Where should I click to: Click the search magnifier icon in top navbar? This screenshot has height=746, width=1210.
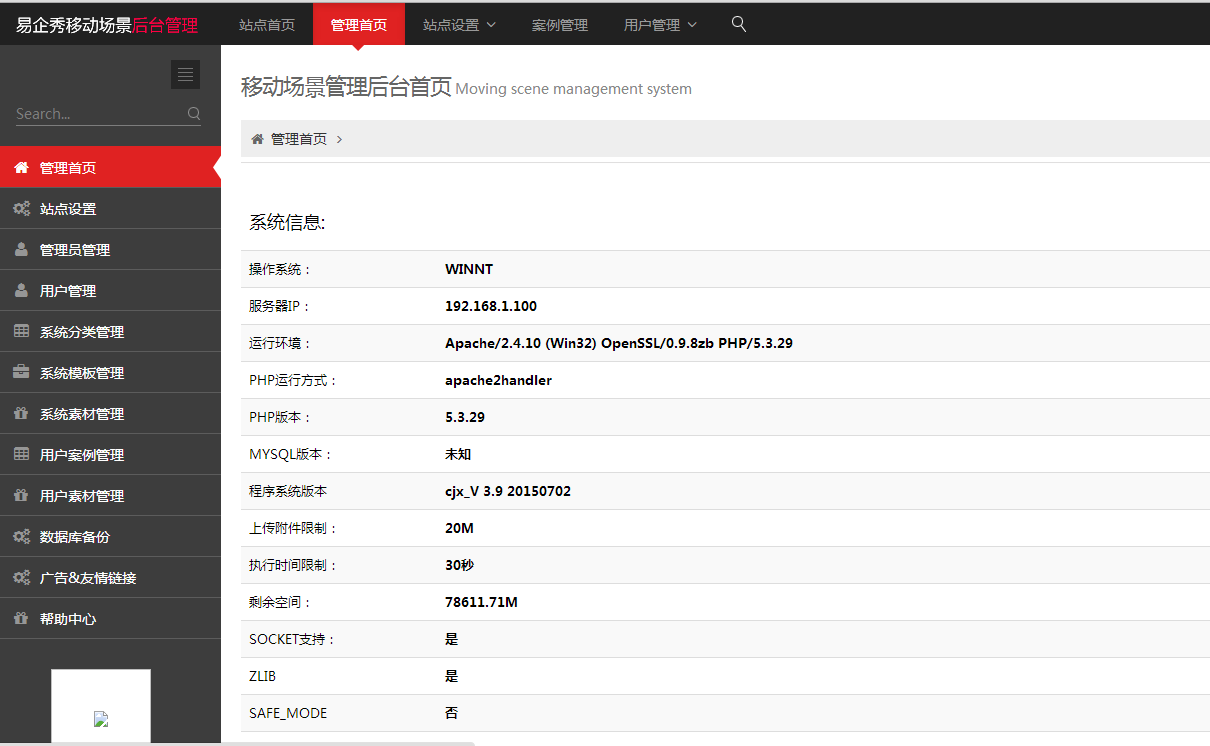pyautogui.click(x=739, y=24)
